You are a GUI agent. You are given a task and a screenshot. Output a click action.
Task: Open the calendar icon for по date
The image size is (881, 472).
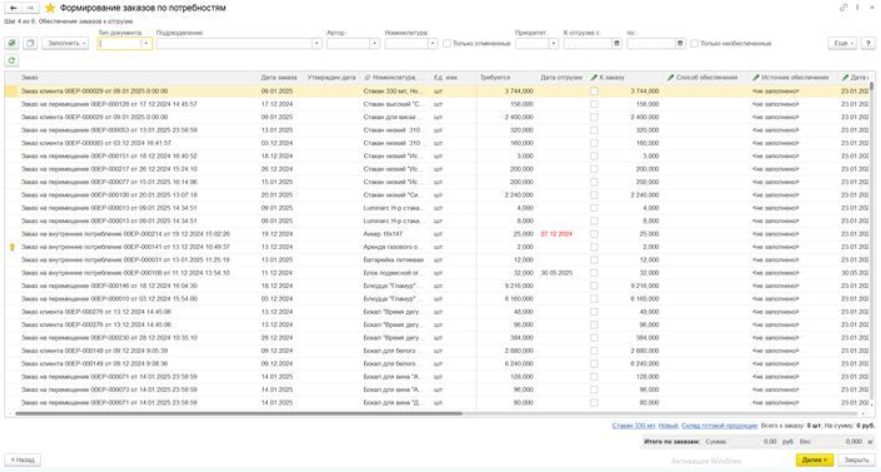click(681, 44)
